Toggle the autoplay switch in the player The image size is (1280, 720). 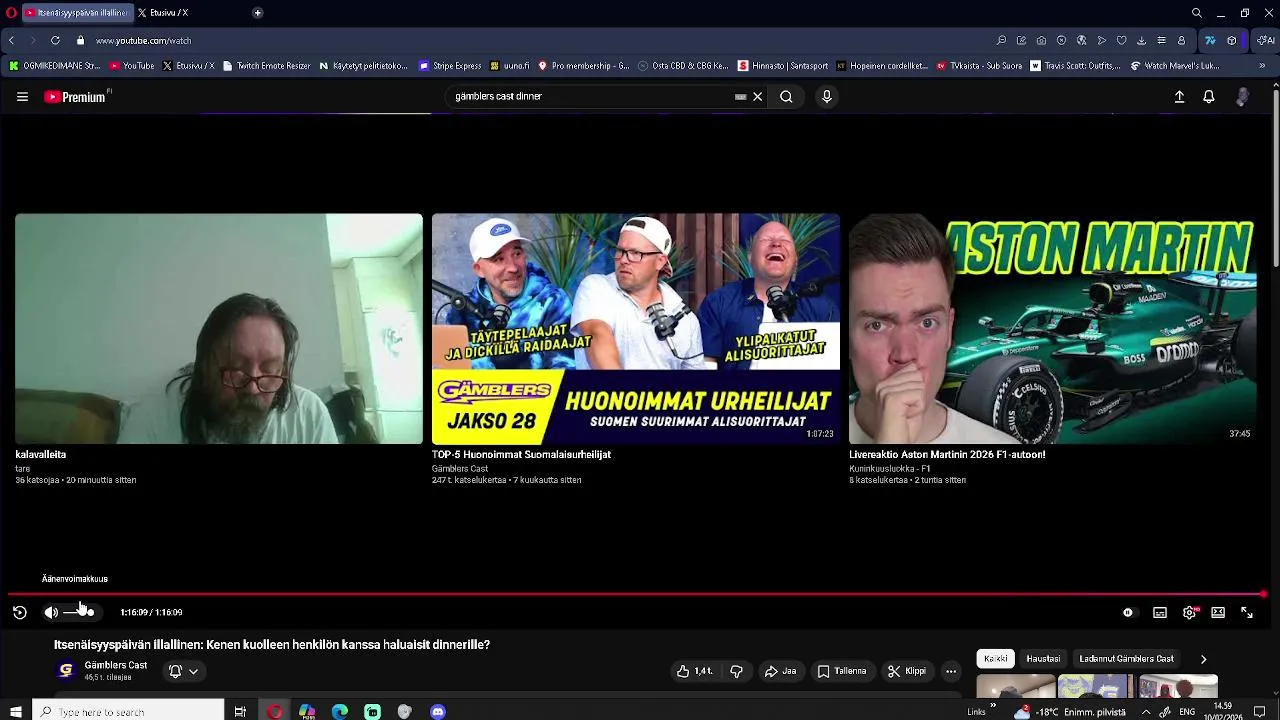(x=1128, y=613)
